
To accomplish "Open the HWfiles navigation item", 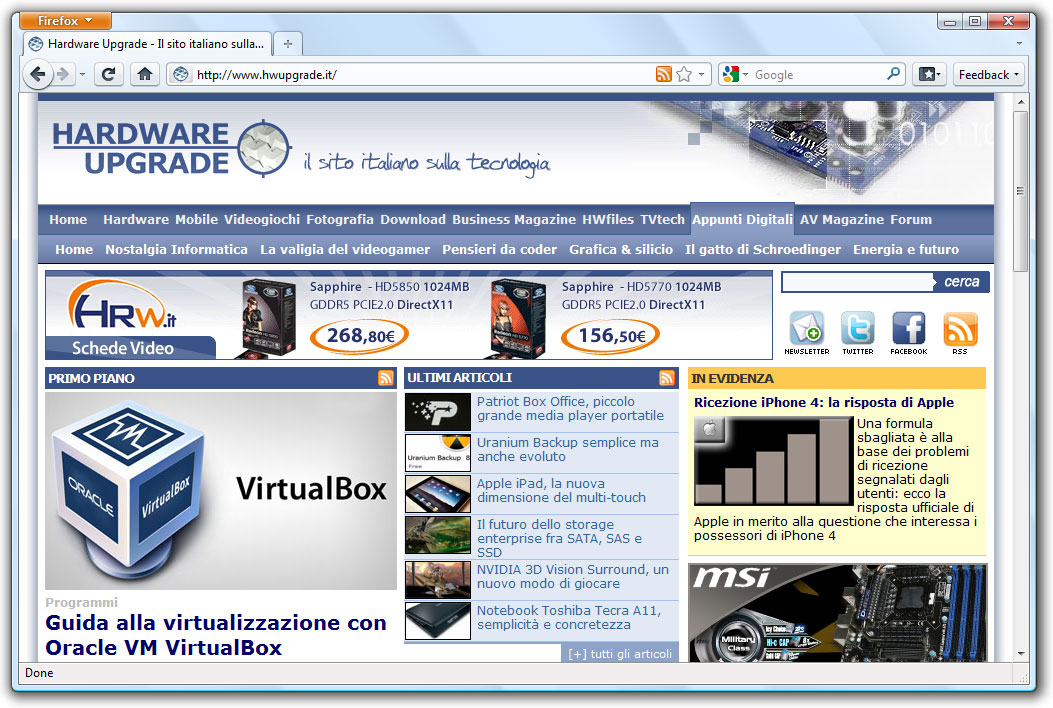I will tap(608, 220).
